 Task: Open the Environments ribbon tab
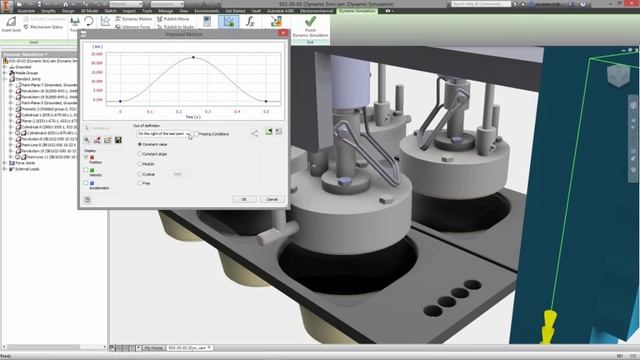(207, 11)
